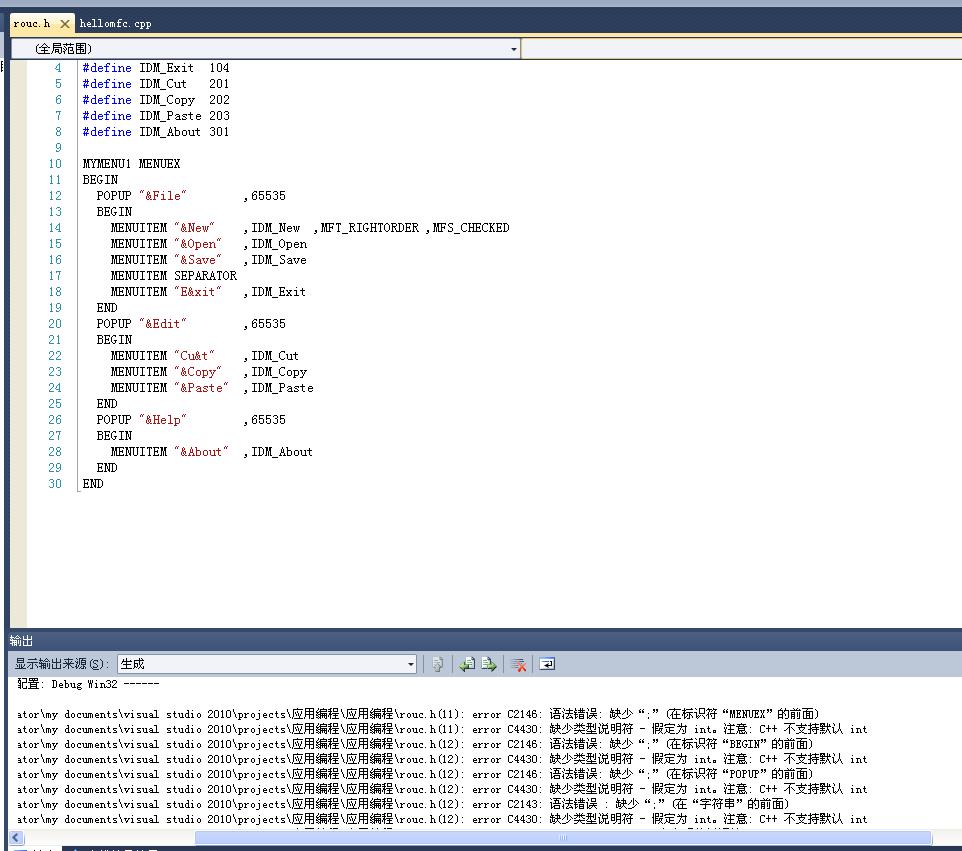Open the empty members dropdown on right
The height and width of the screenshot is (851, 962).
[740, 49]
